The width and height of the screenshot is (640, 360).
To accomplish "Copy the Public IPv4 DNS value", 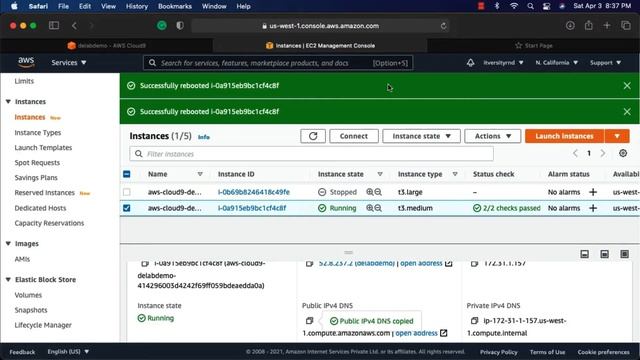I will [309, 321].
